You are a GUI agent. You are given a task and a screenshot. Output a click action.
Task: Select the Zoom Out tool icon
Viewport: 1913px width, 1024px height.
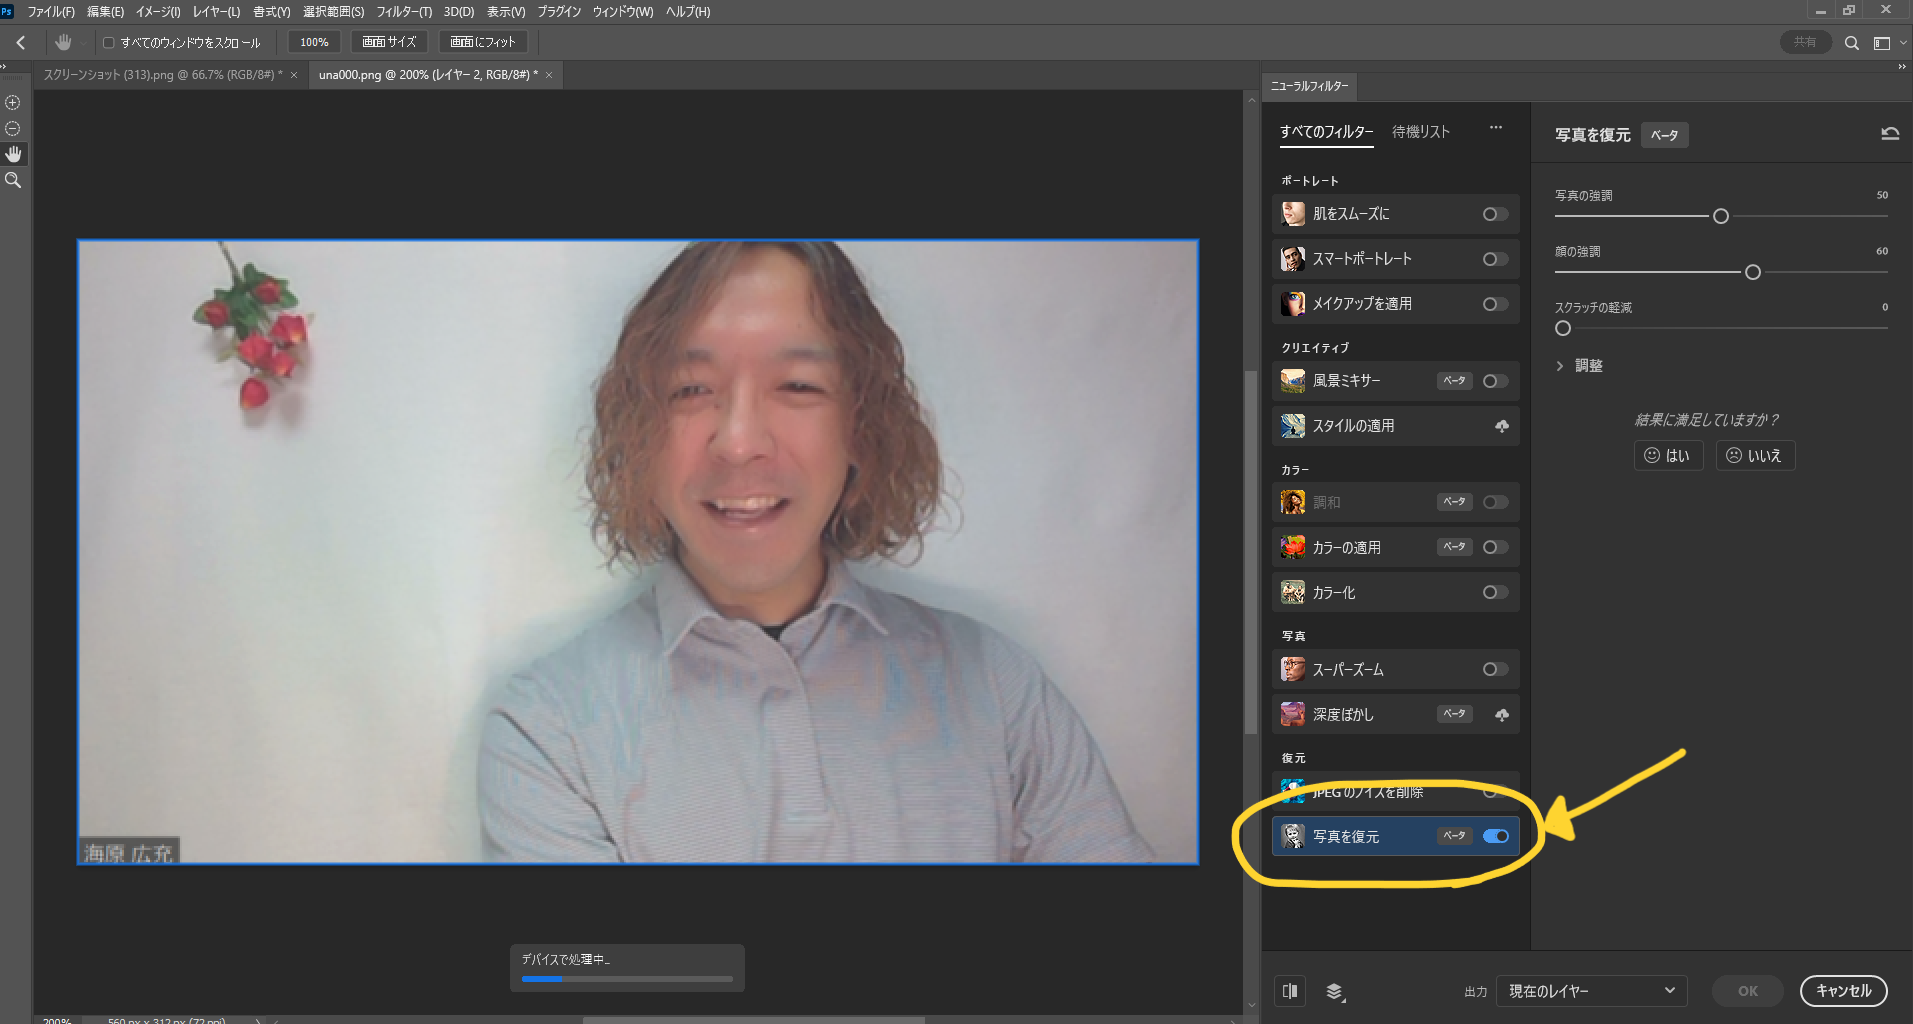[13, 128]
